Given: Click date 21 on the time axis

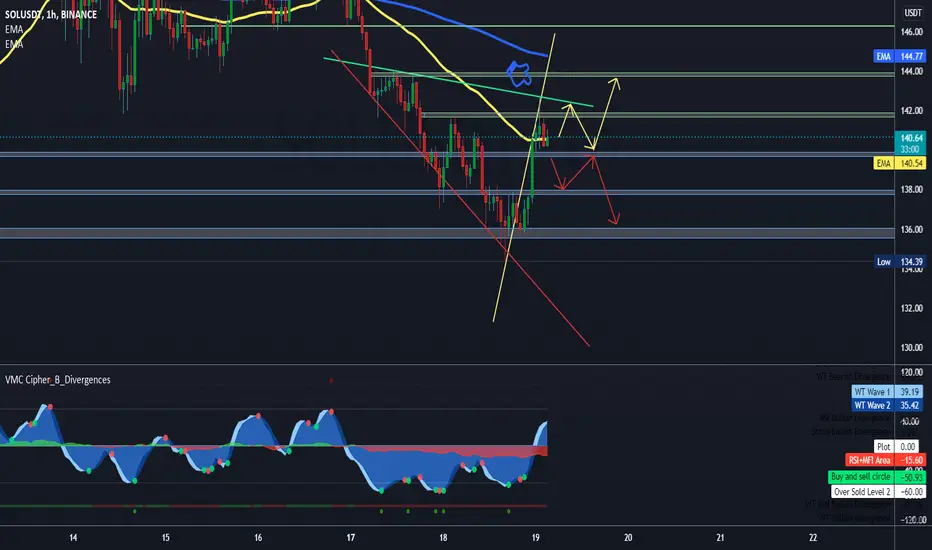Looking at the screenshot, I should [720, 538].
